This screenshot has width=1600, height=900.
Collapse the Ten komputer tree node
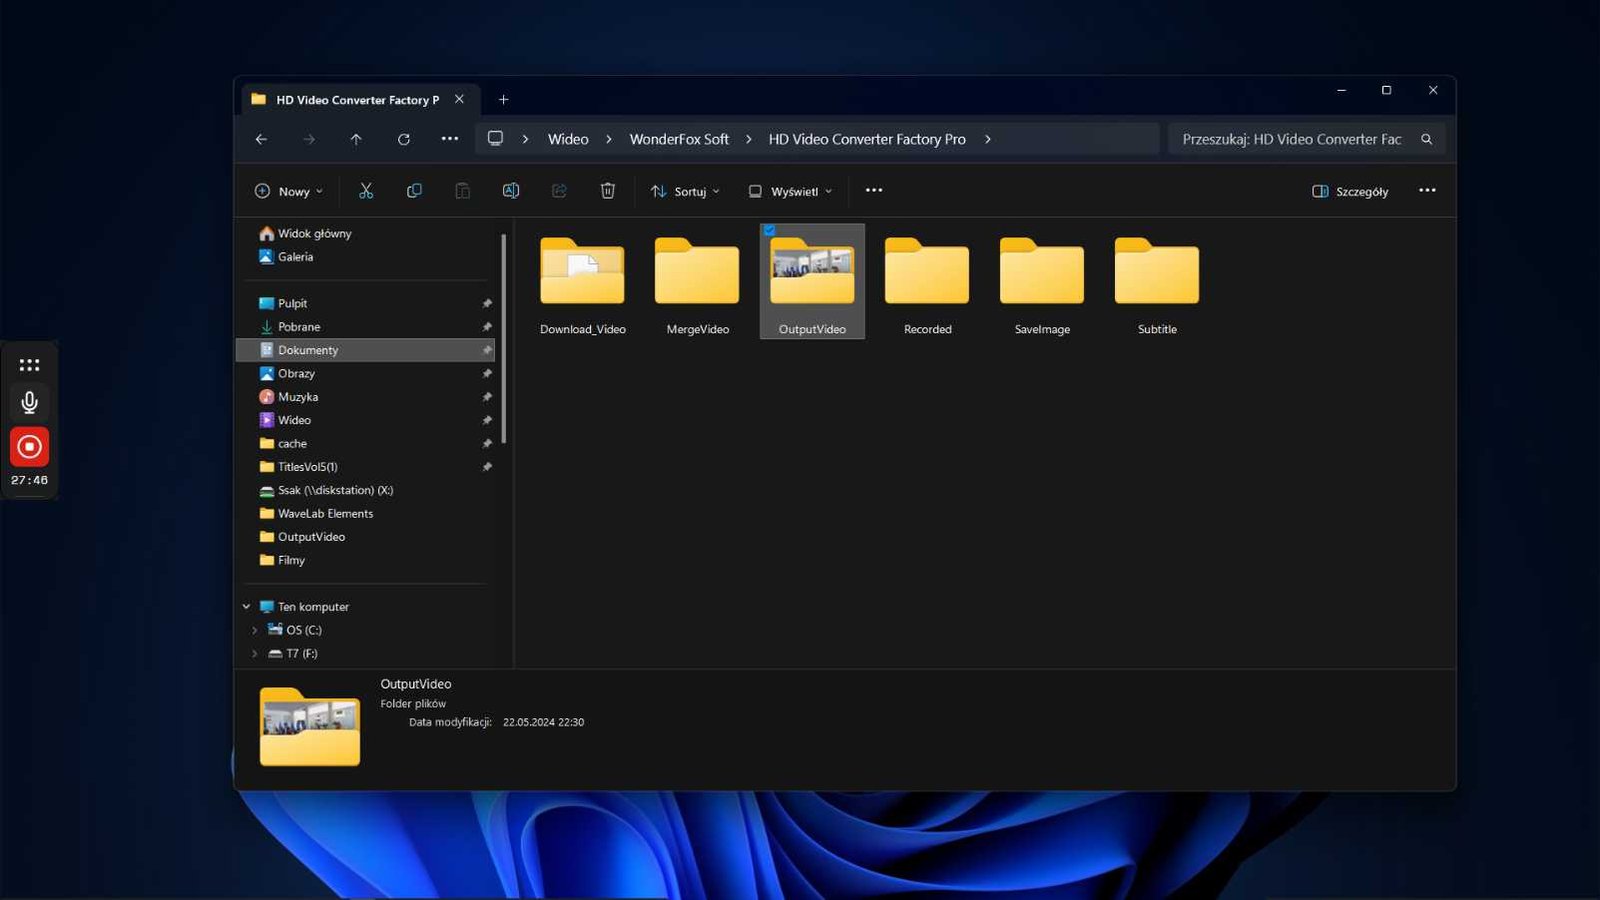(246, 606)
